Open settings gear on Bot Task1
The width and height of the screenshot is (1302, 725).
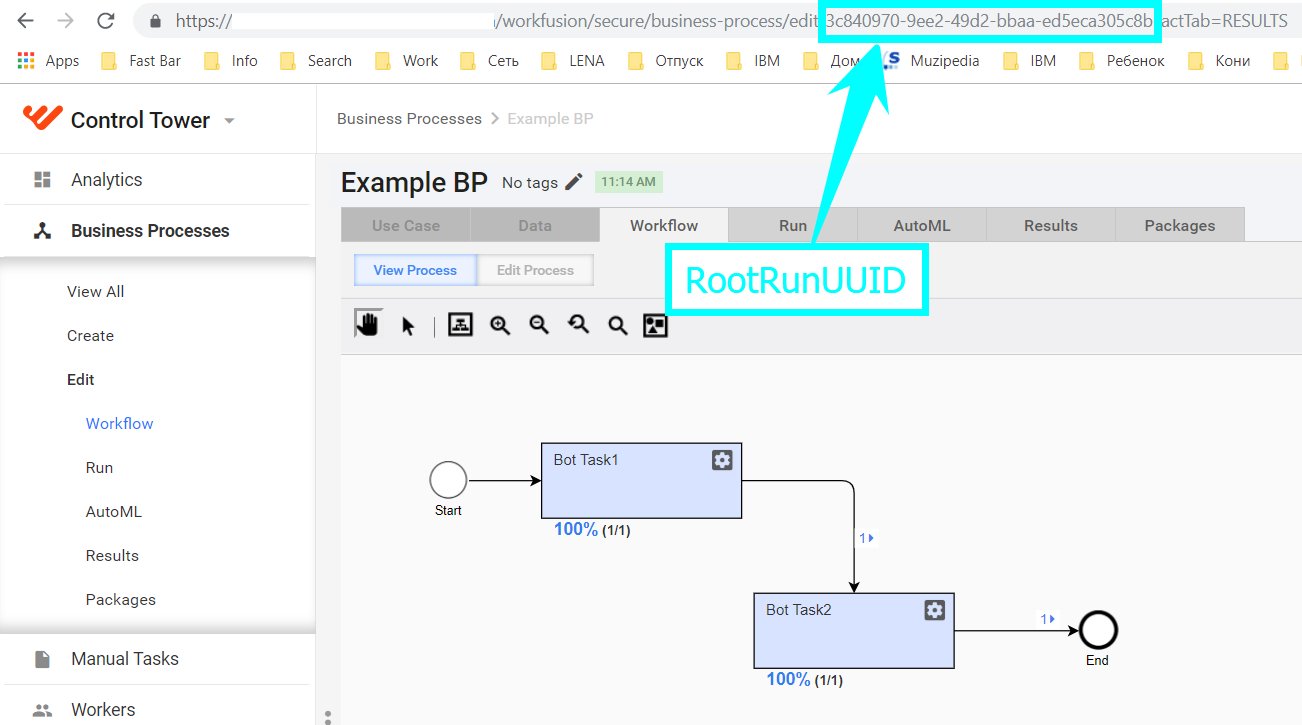pyautogui.click(x=722, y=460)
